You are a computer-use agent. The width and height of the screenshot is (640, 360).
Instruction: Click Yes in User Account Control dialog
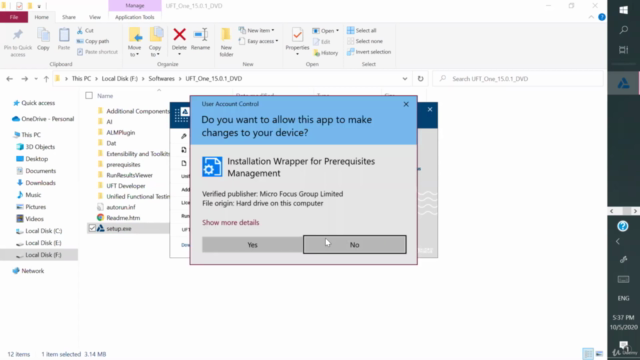point(252,244)
